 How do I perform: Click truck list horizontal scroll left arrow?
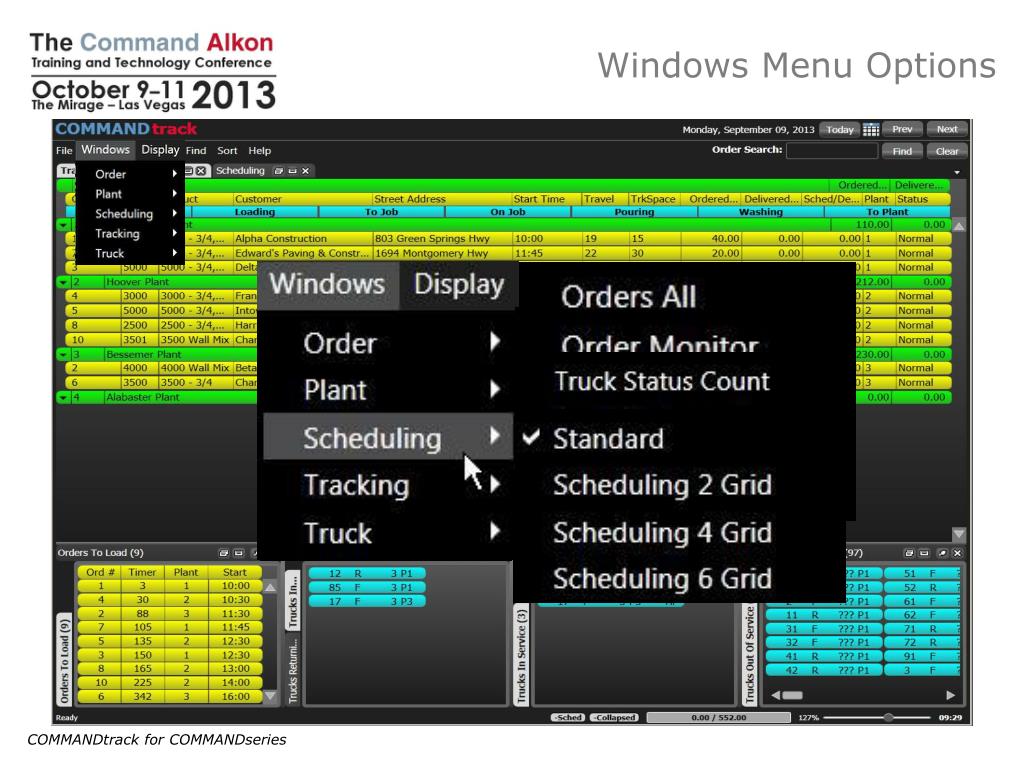(775, 695)
